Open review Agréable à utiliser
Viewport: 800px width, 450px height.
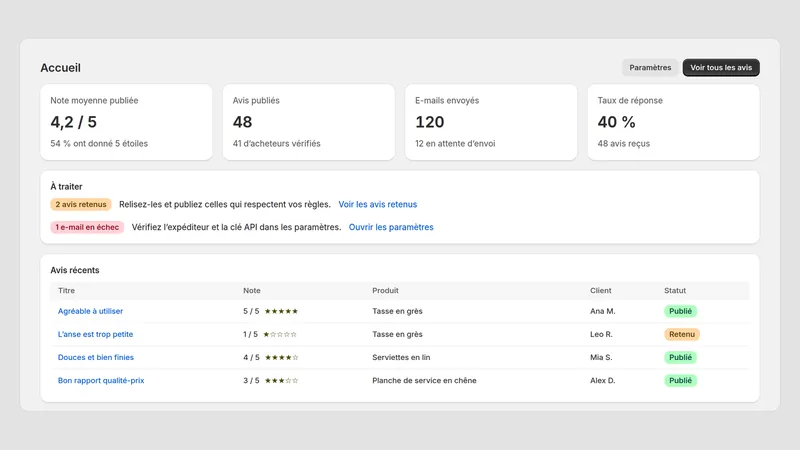(90, 311)
